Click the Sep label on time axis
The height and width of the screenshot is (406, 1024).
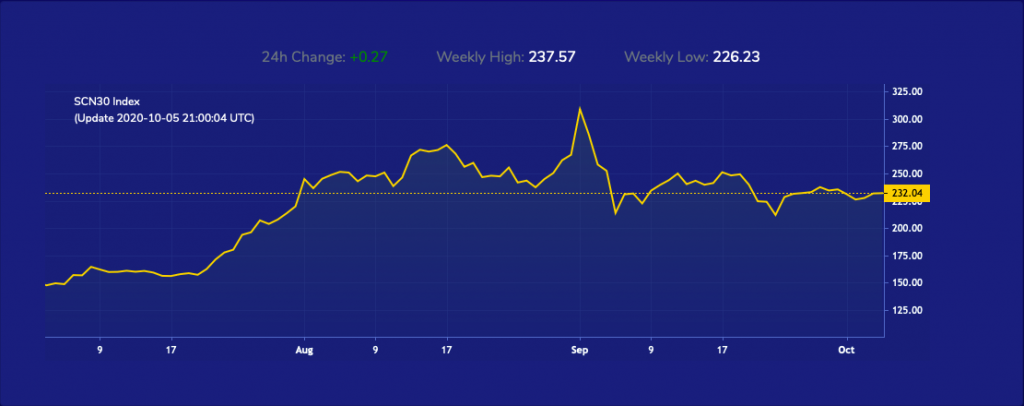tap(580, 350)
